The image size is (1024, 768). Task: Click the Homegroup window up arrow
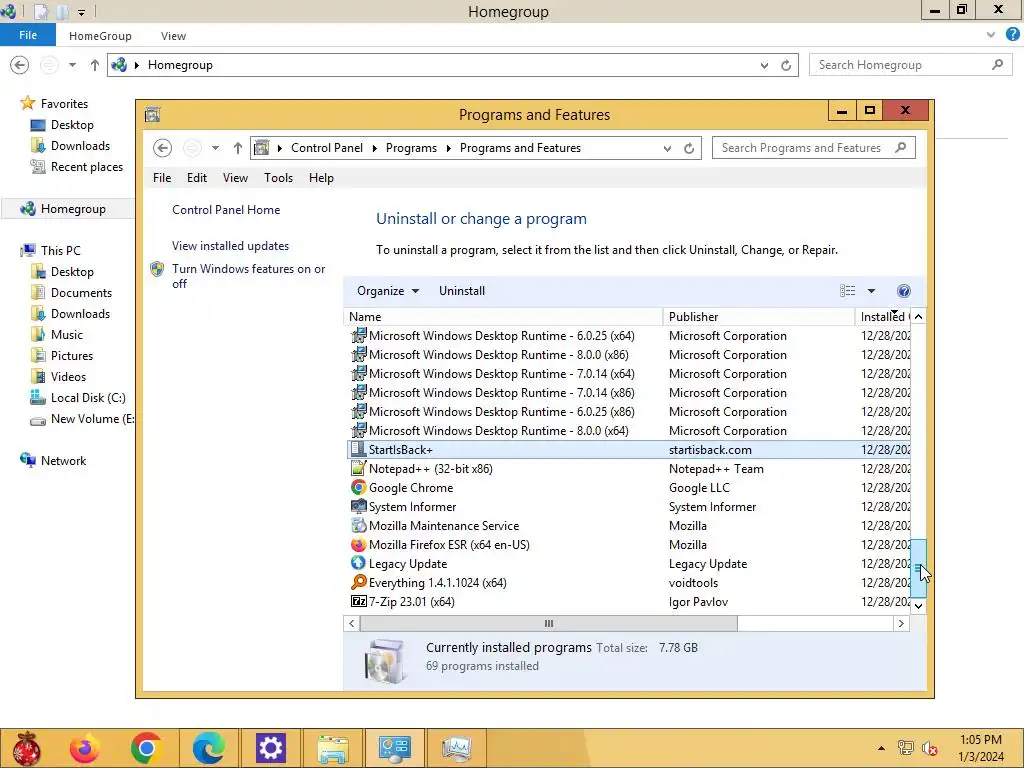tap(95, 65)
